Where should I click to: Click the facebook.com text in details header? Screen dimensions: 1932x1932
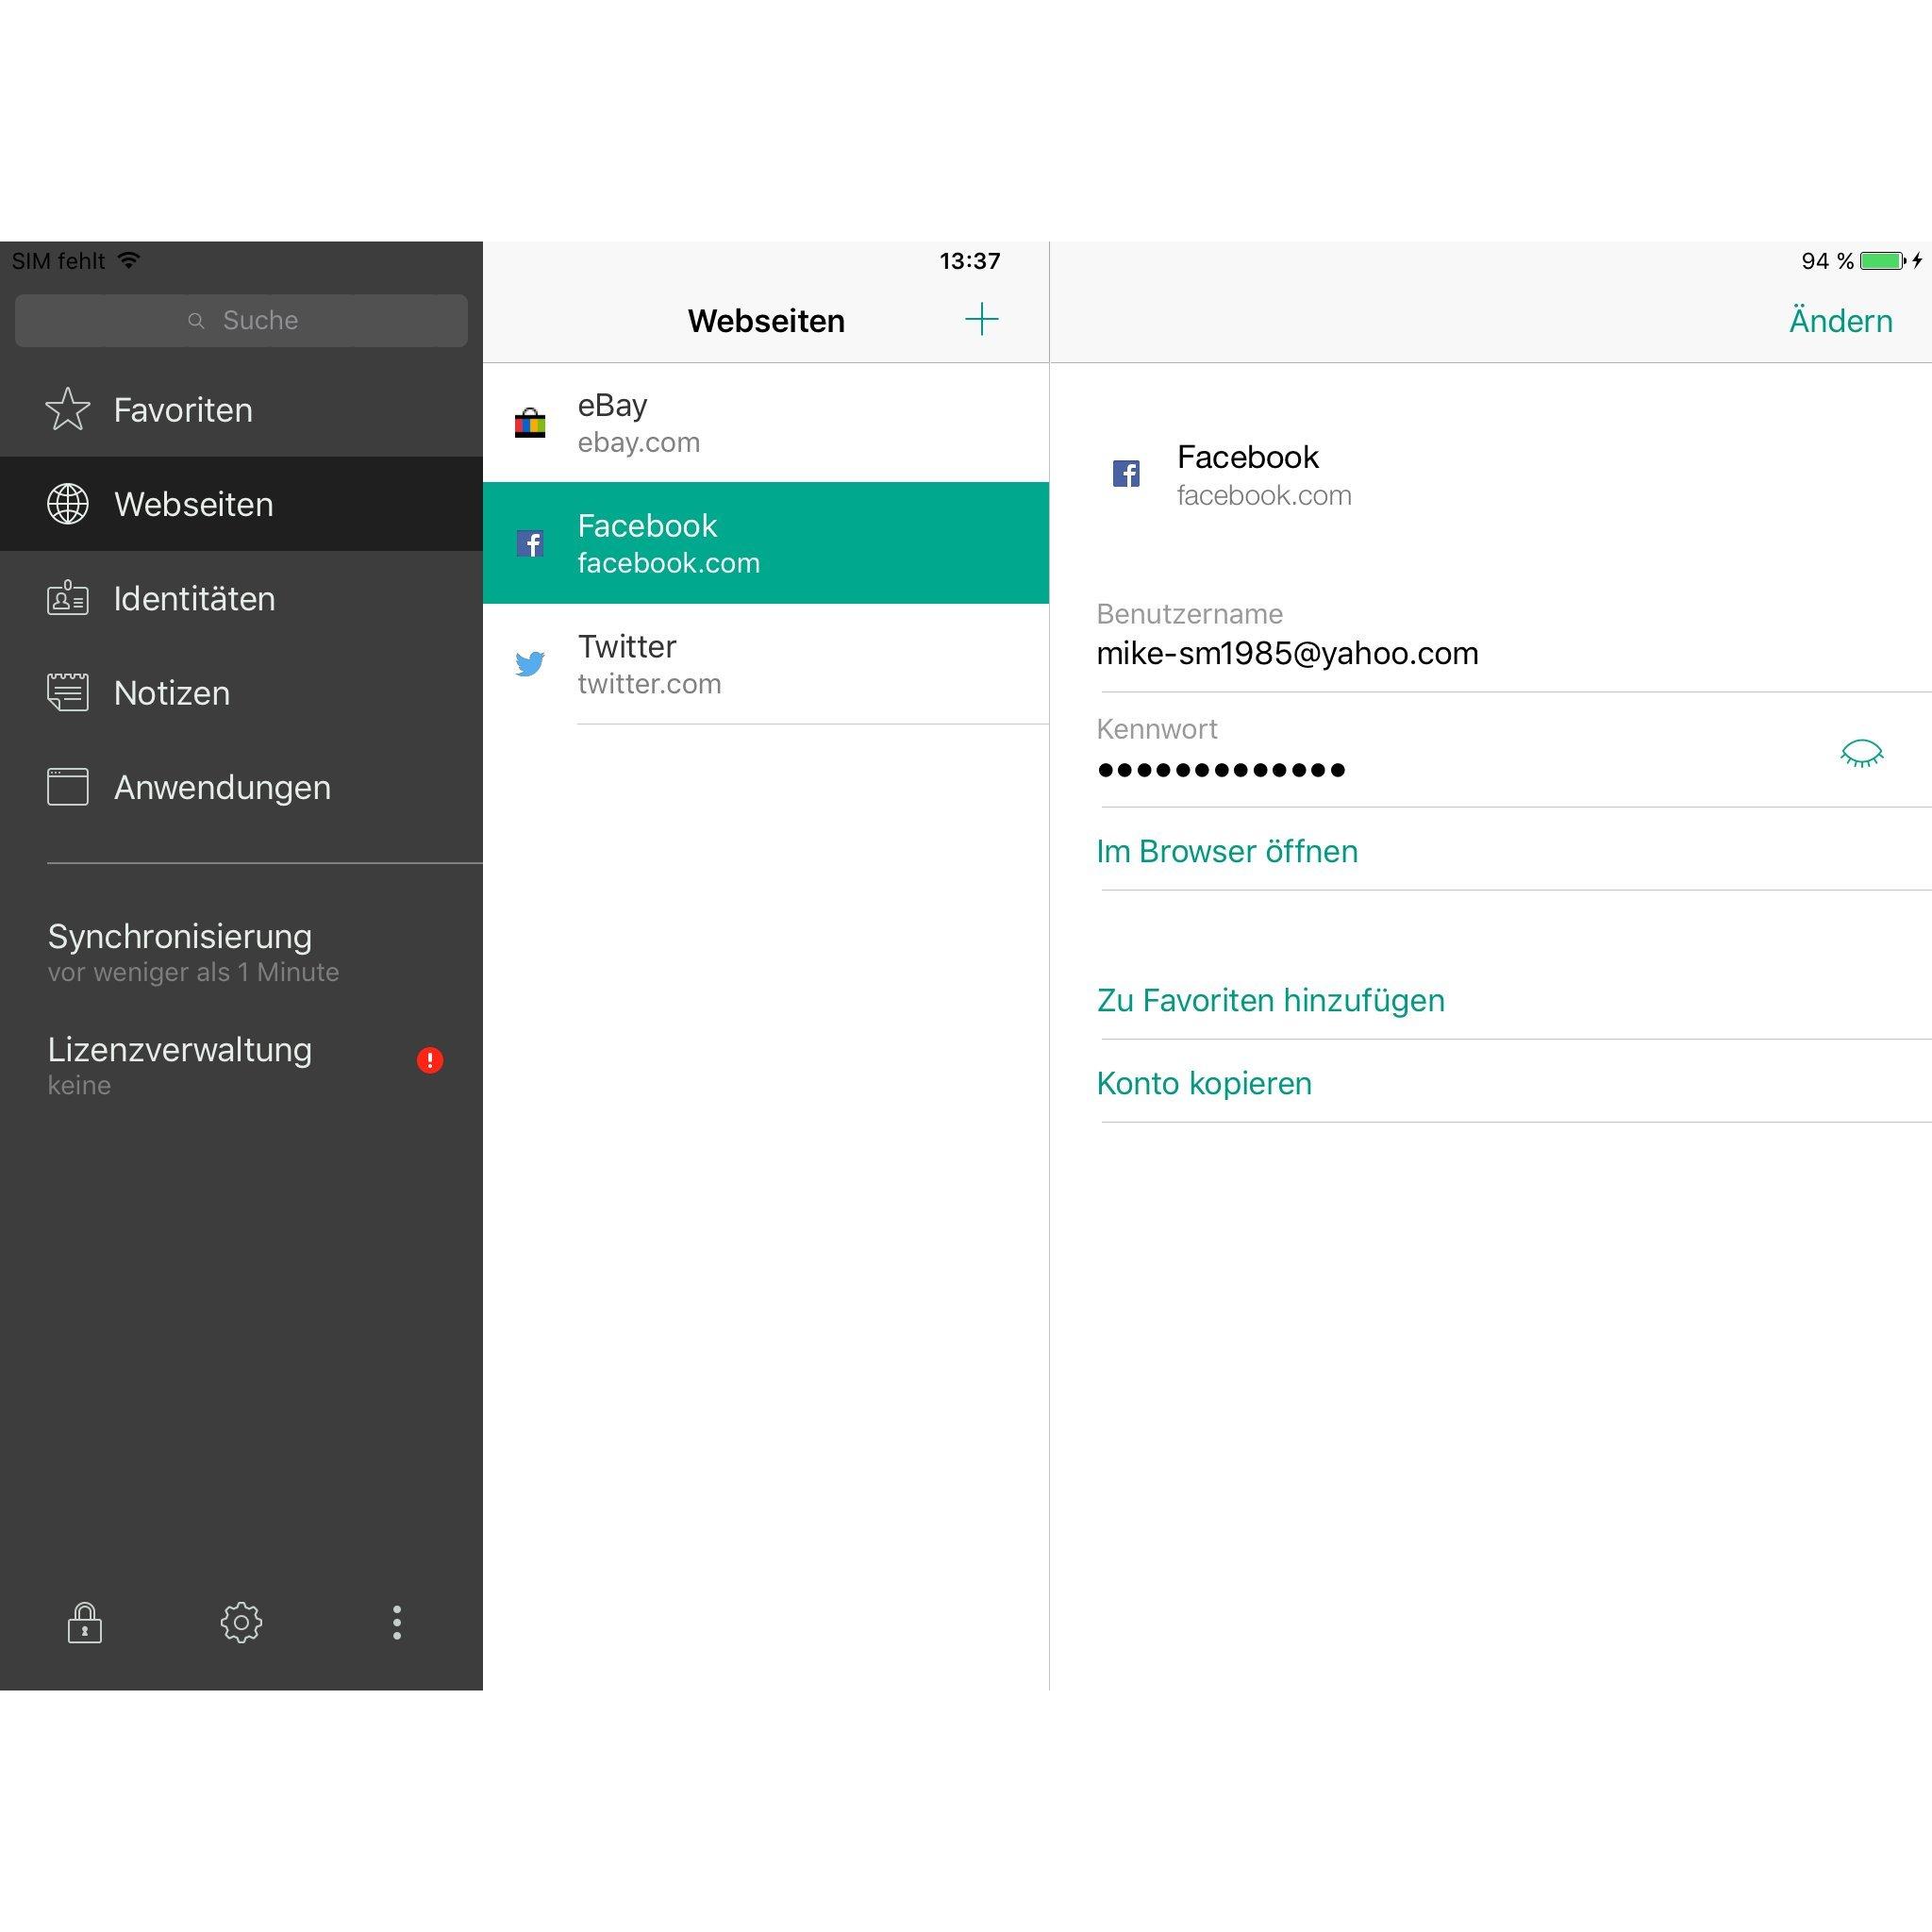tap(1264, 495)
